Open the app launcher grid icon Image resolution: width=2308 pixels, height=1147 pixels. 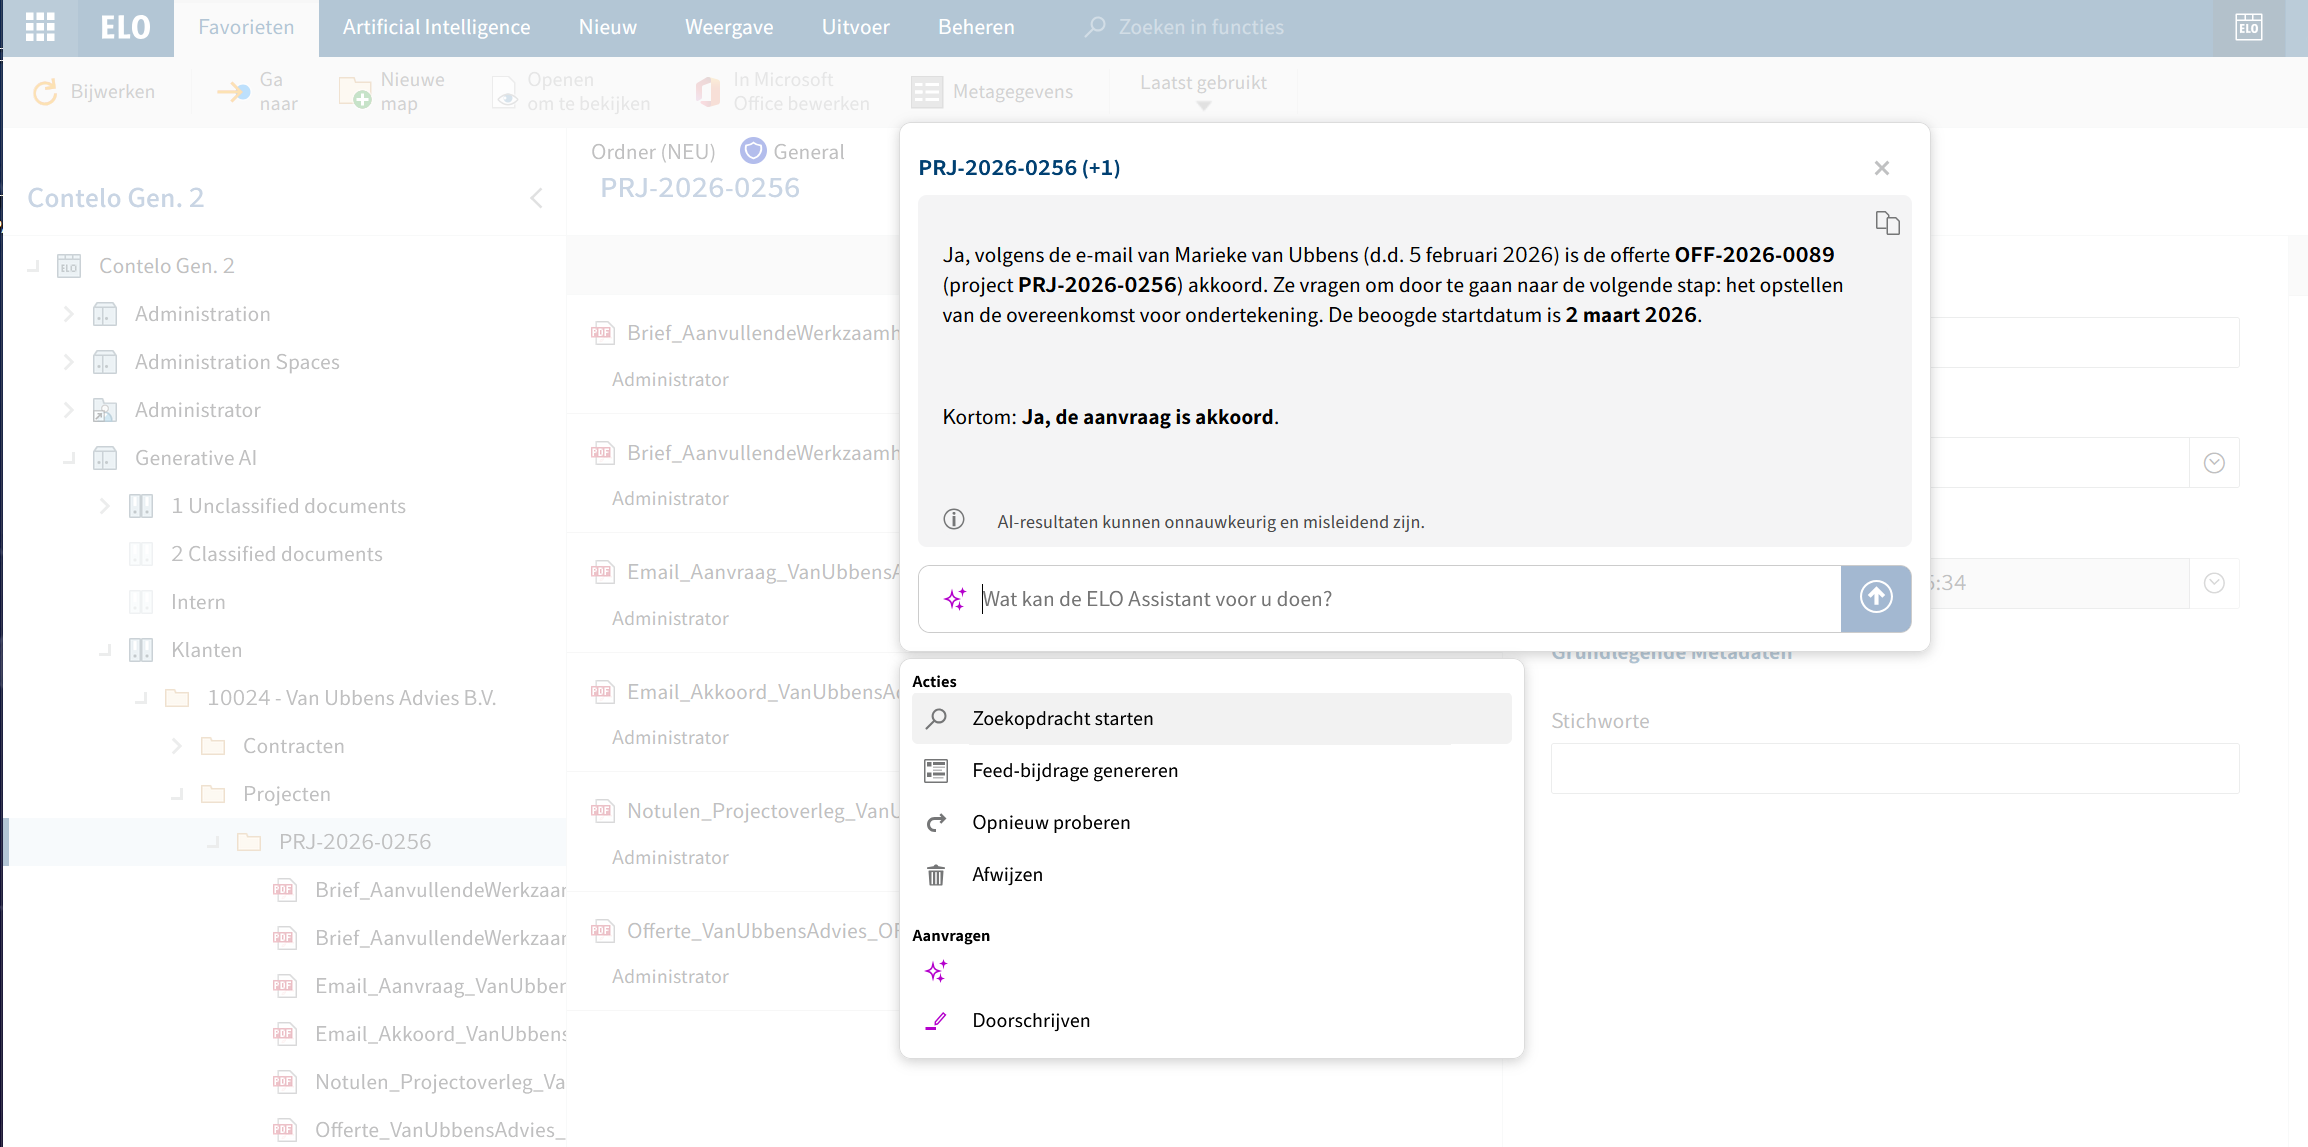click(40, 27)
